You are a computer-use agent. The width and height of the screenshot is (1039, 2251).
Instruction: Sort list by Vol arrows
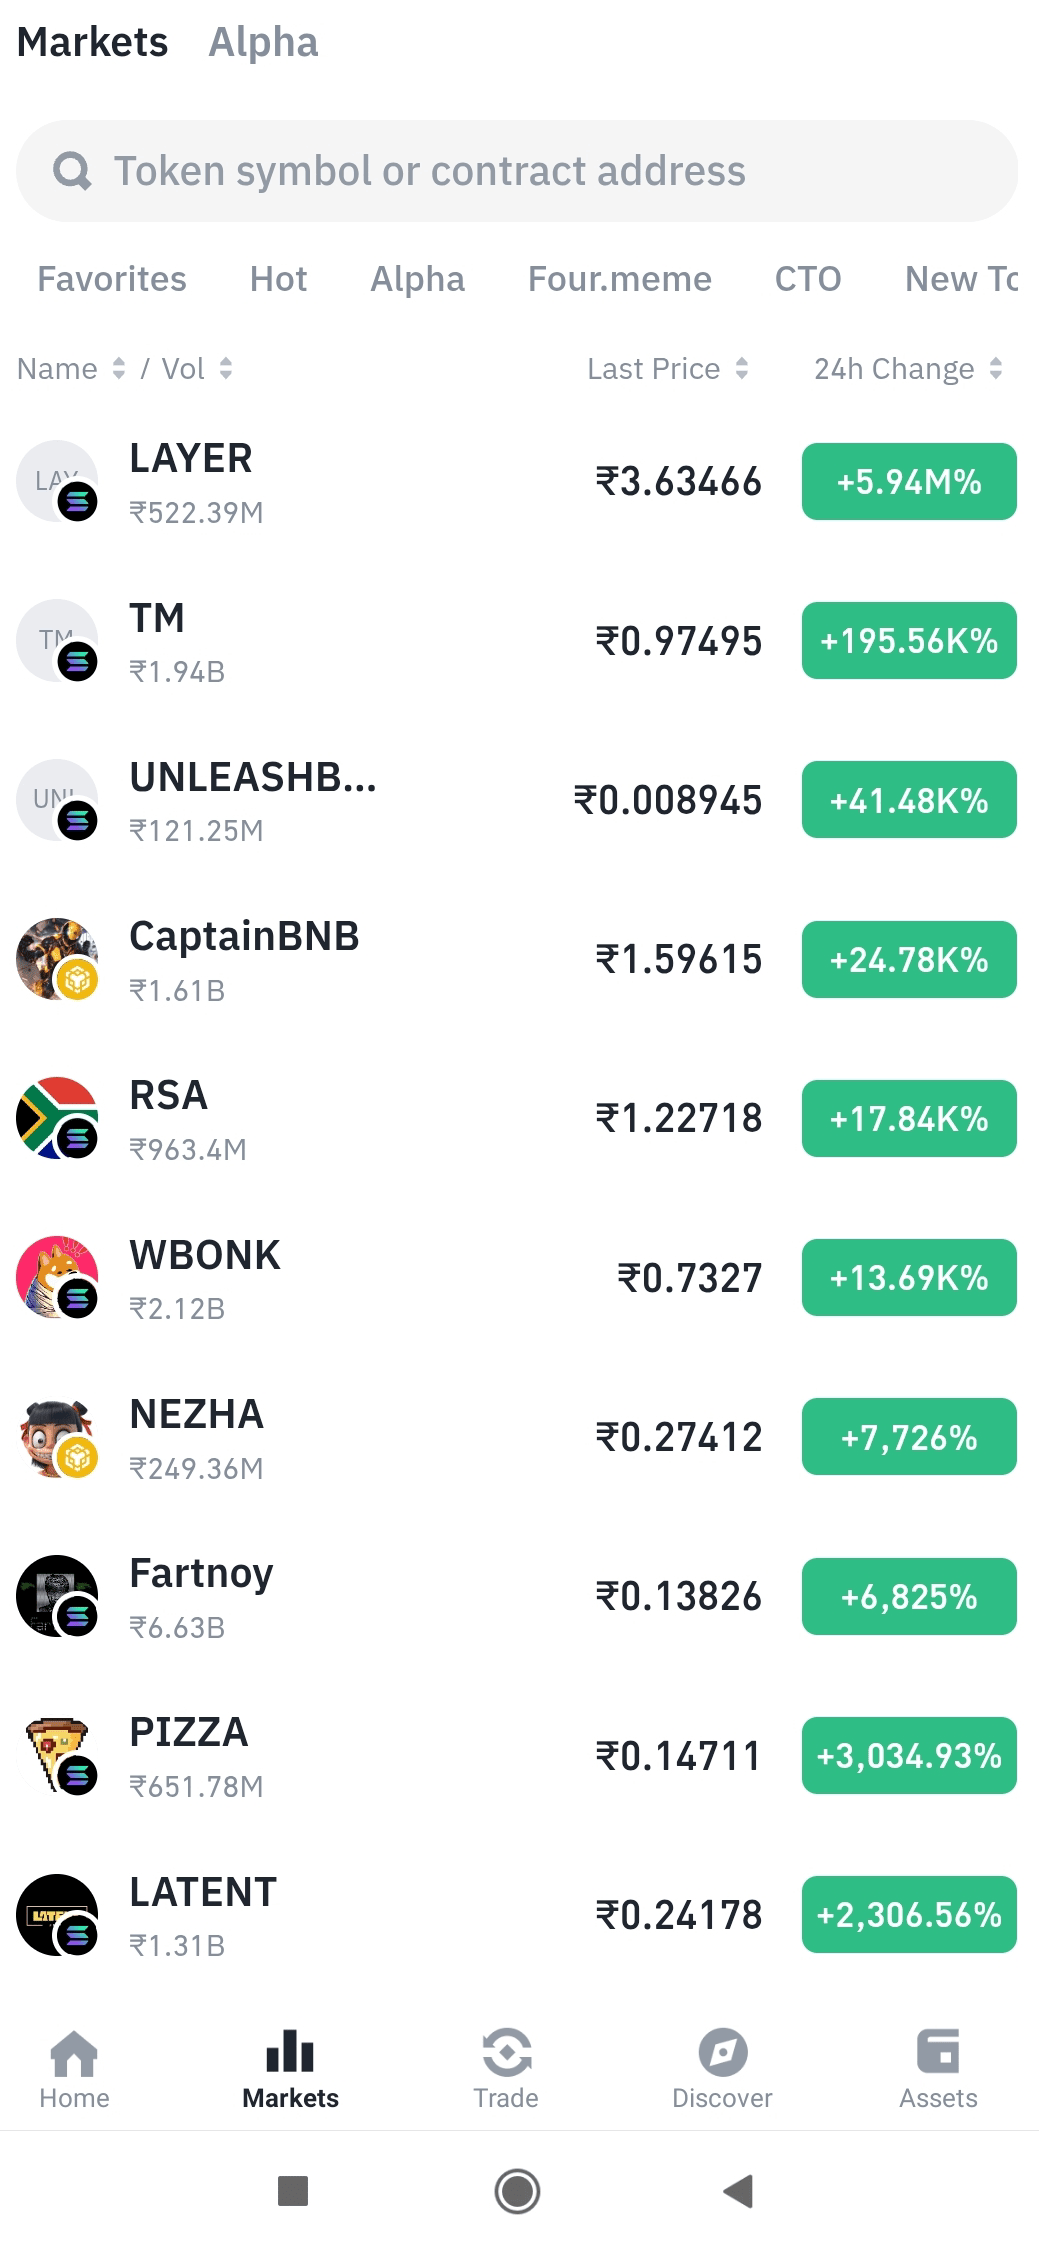coord(226,369)
